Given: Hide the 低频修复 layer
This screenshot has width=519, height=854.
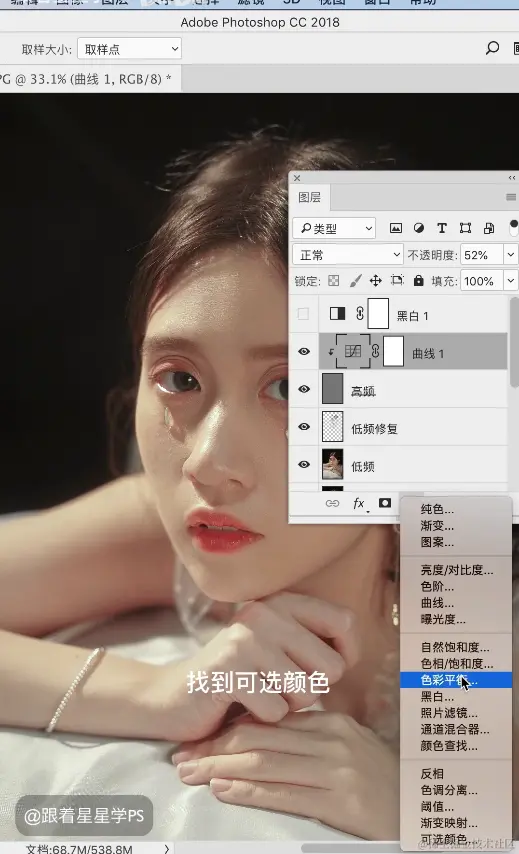Looking at the screenshot, I should point(304,426).
